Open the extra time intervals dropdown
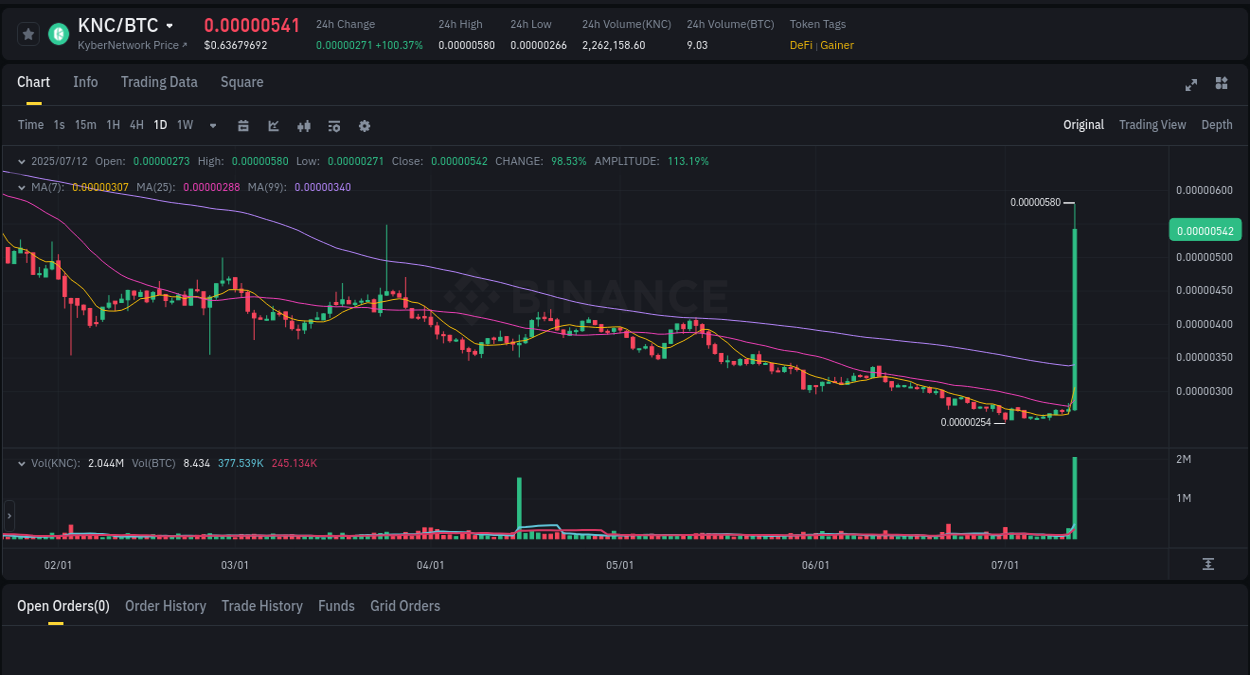Viewport: 1250px width, 675px height. [212, 125]
